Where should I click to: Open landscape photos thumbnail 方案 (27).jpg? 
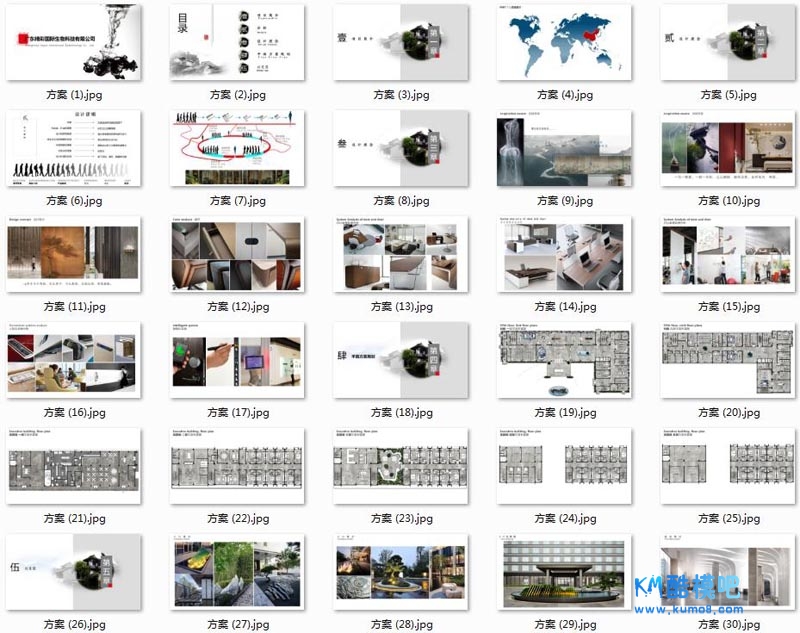(237, 572)
